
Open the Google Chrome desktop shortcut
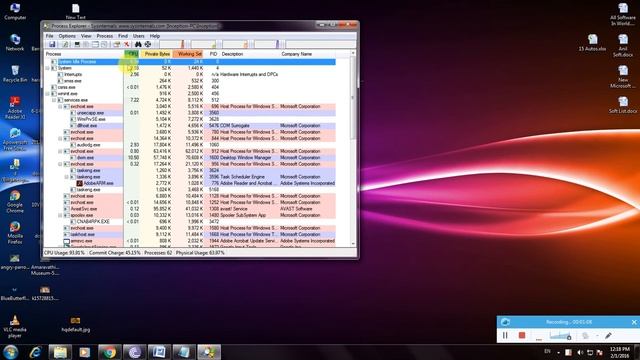15,202
